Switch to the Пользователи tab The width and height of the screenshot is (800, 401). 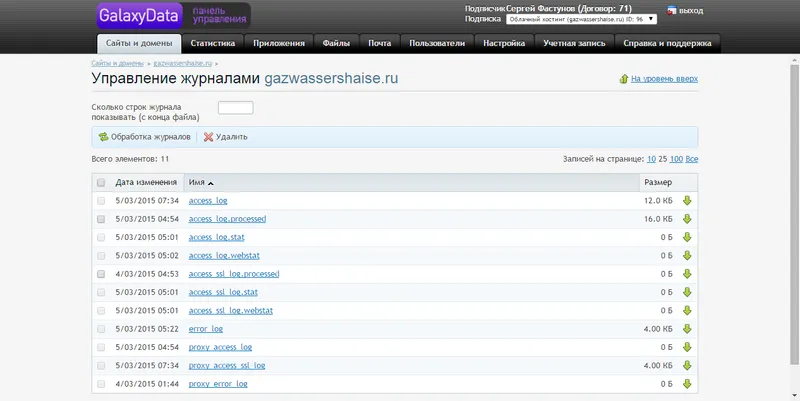[437, 43]
